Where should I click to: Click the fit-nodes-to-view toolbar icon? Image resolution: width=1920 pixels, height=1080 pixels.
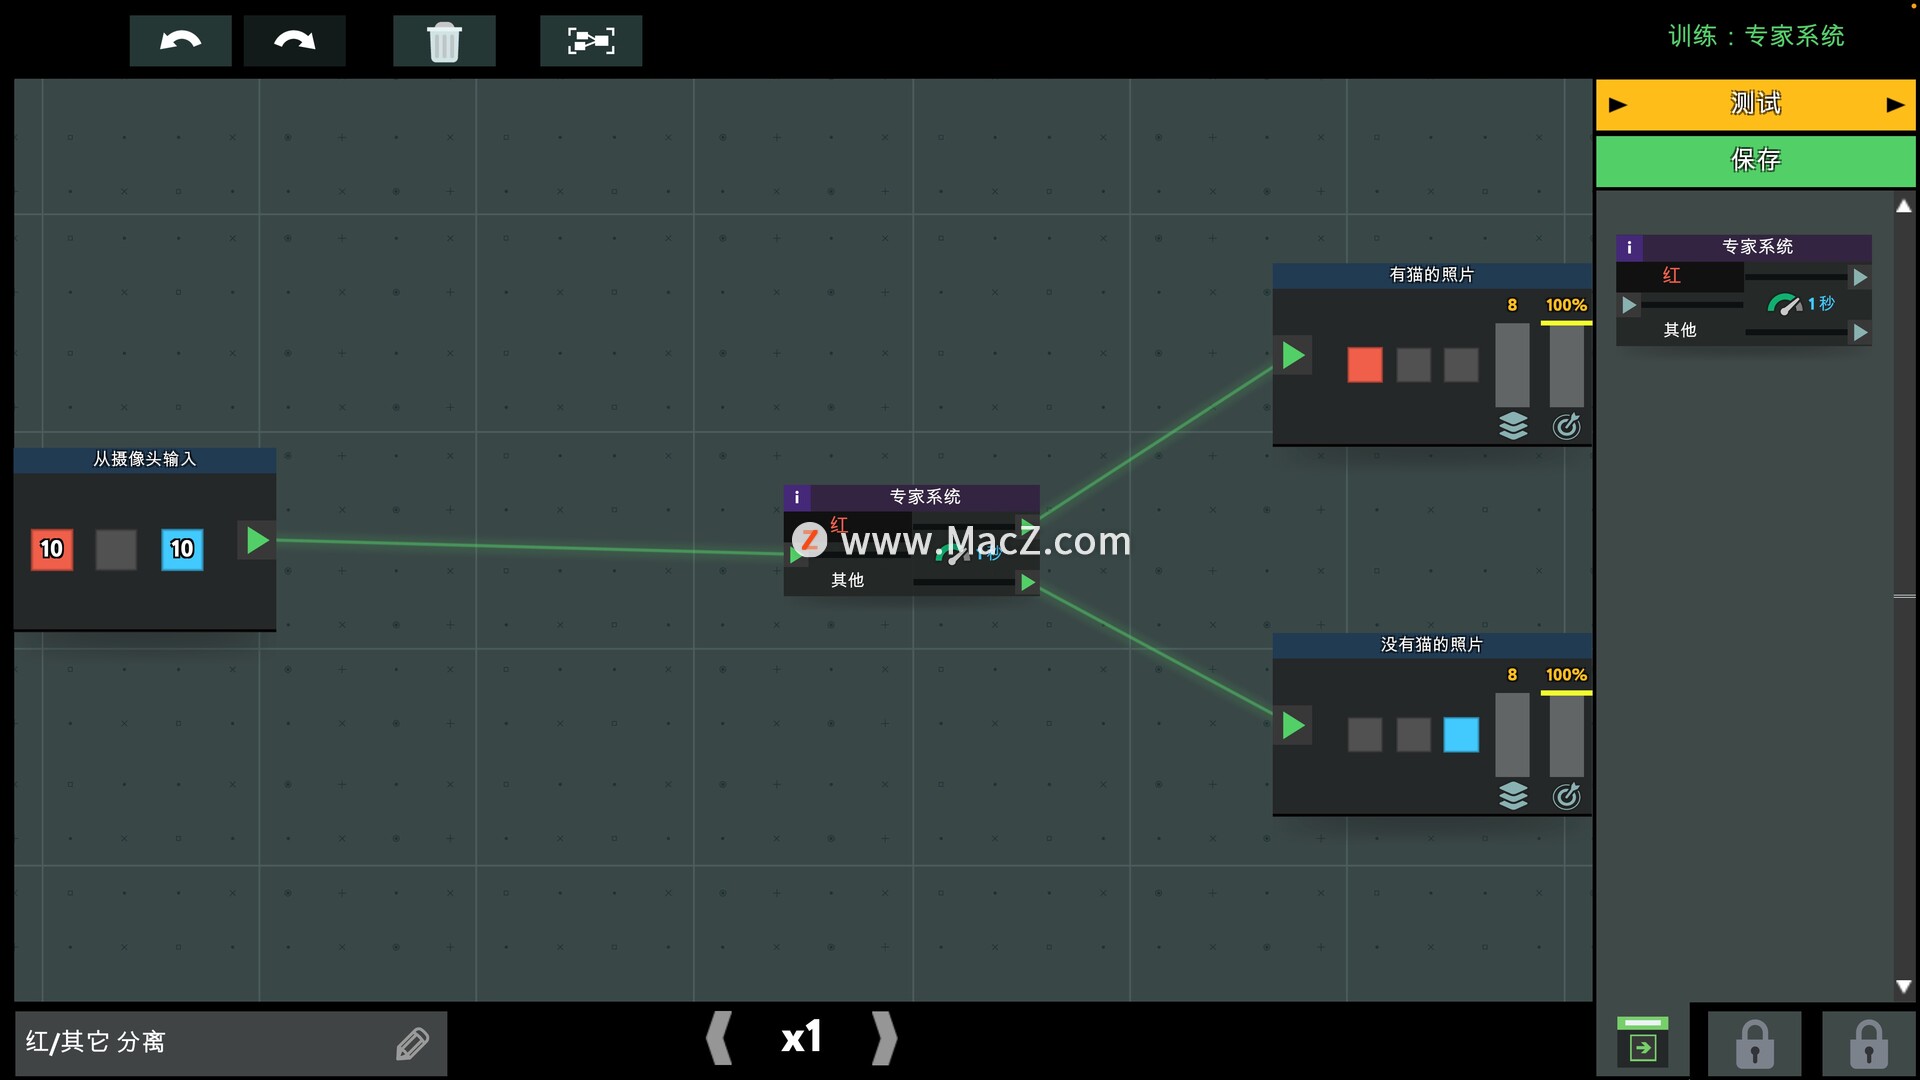tap(591, 41)
